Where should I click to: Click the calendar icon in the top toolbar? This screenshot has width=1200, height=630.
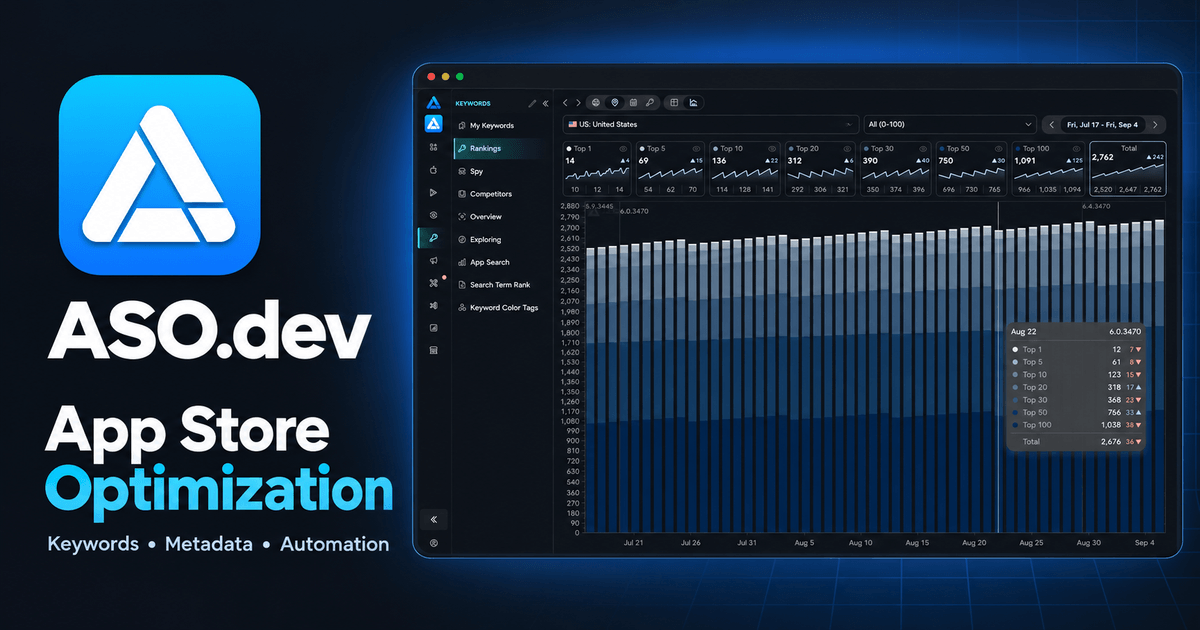point(632,102)
